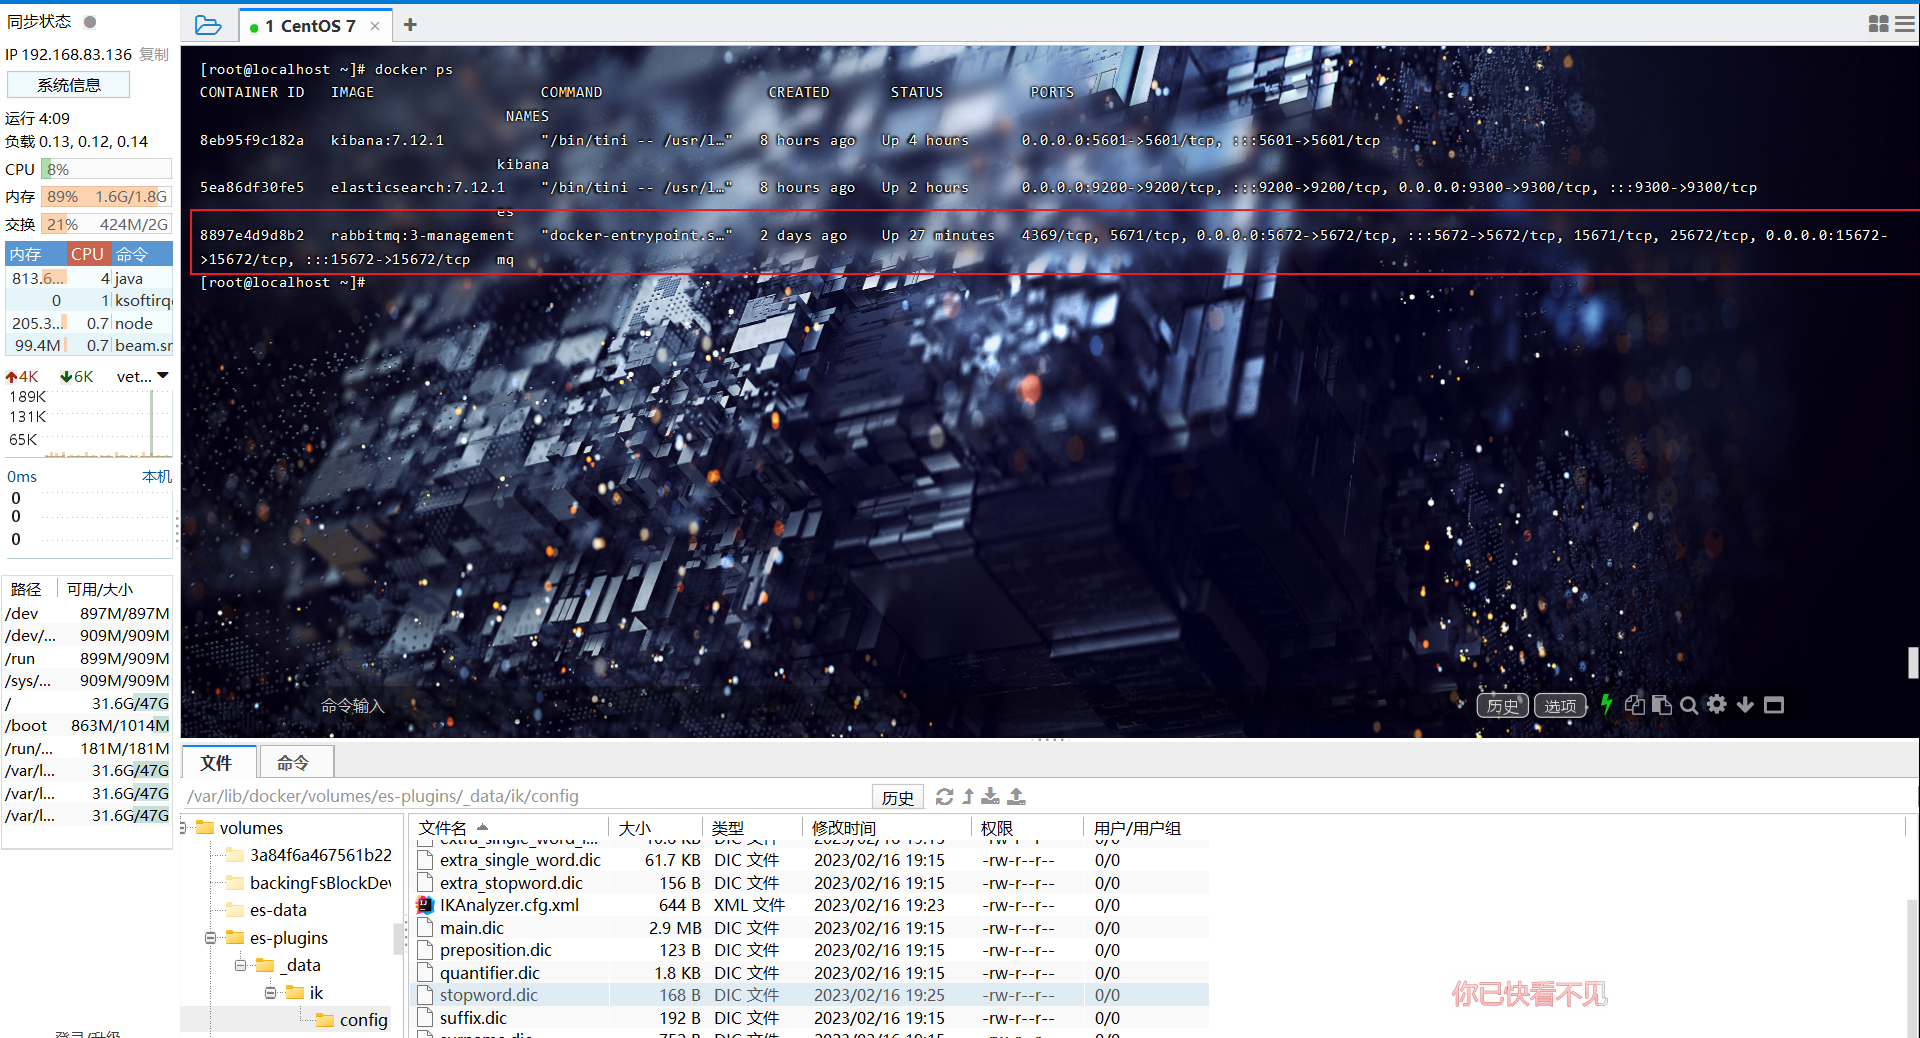
Task: Add a new session tab with plus
Action: coord(410,25)
